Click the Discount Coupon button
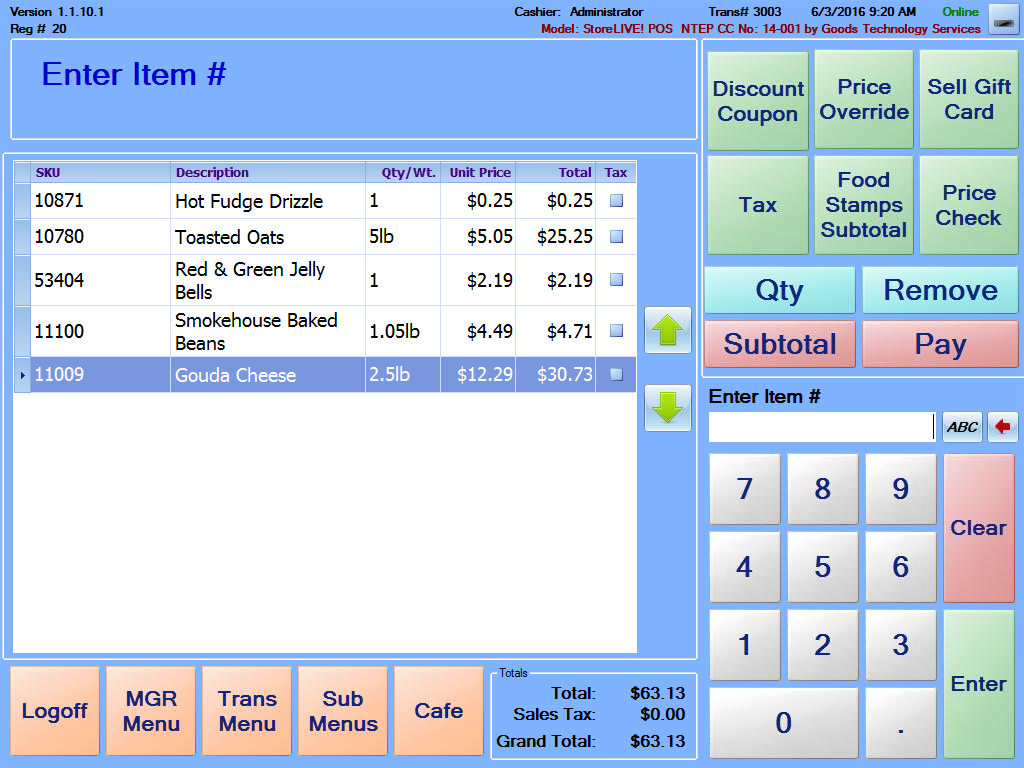Screen dimensions: 1024x768 click(757, 101)
